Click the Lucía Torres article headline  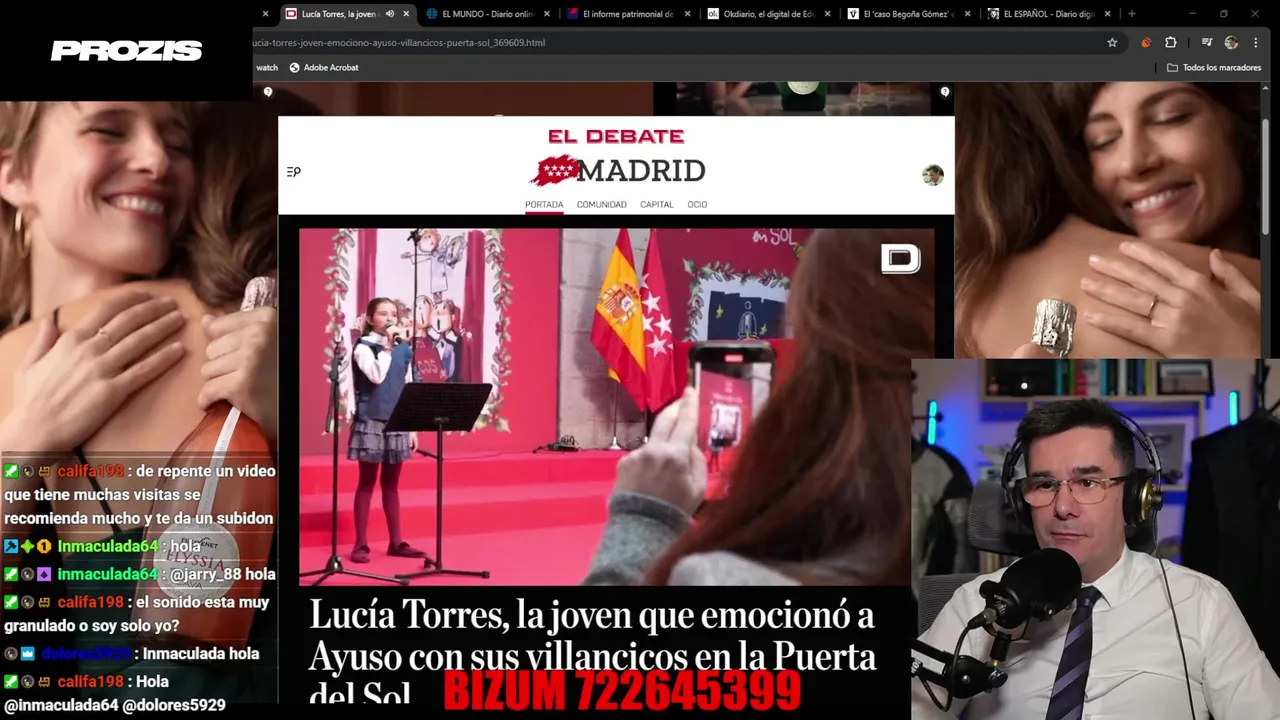(592, 650)
